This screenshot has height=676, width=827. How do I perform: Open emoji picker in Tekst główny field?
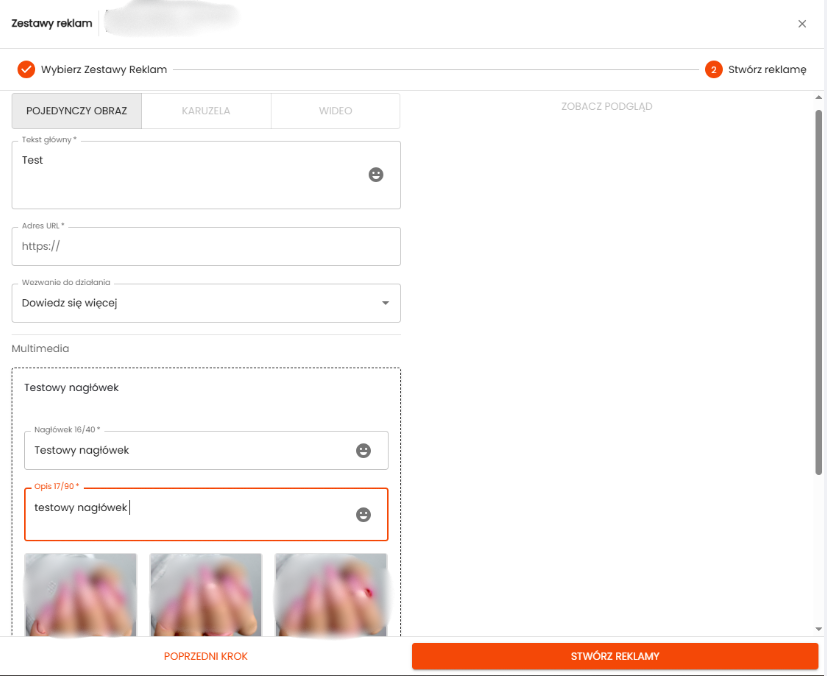point(376,174)
